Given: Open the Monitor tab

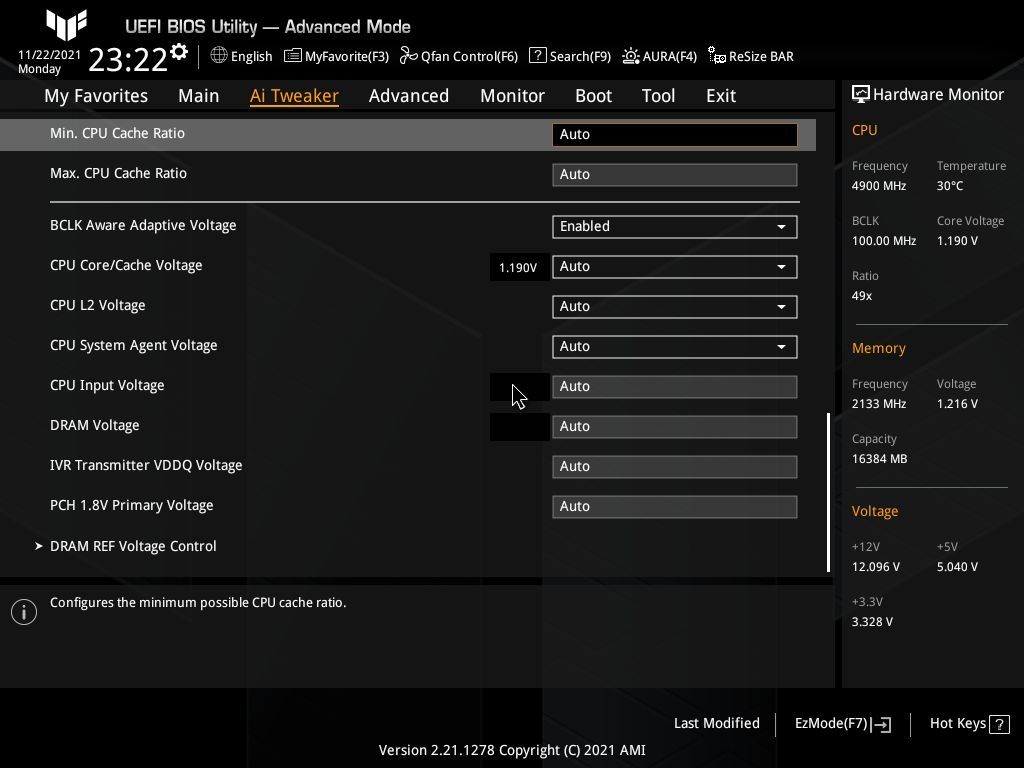Looking at the screenshot, I should [513, 96].
